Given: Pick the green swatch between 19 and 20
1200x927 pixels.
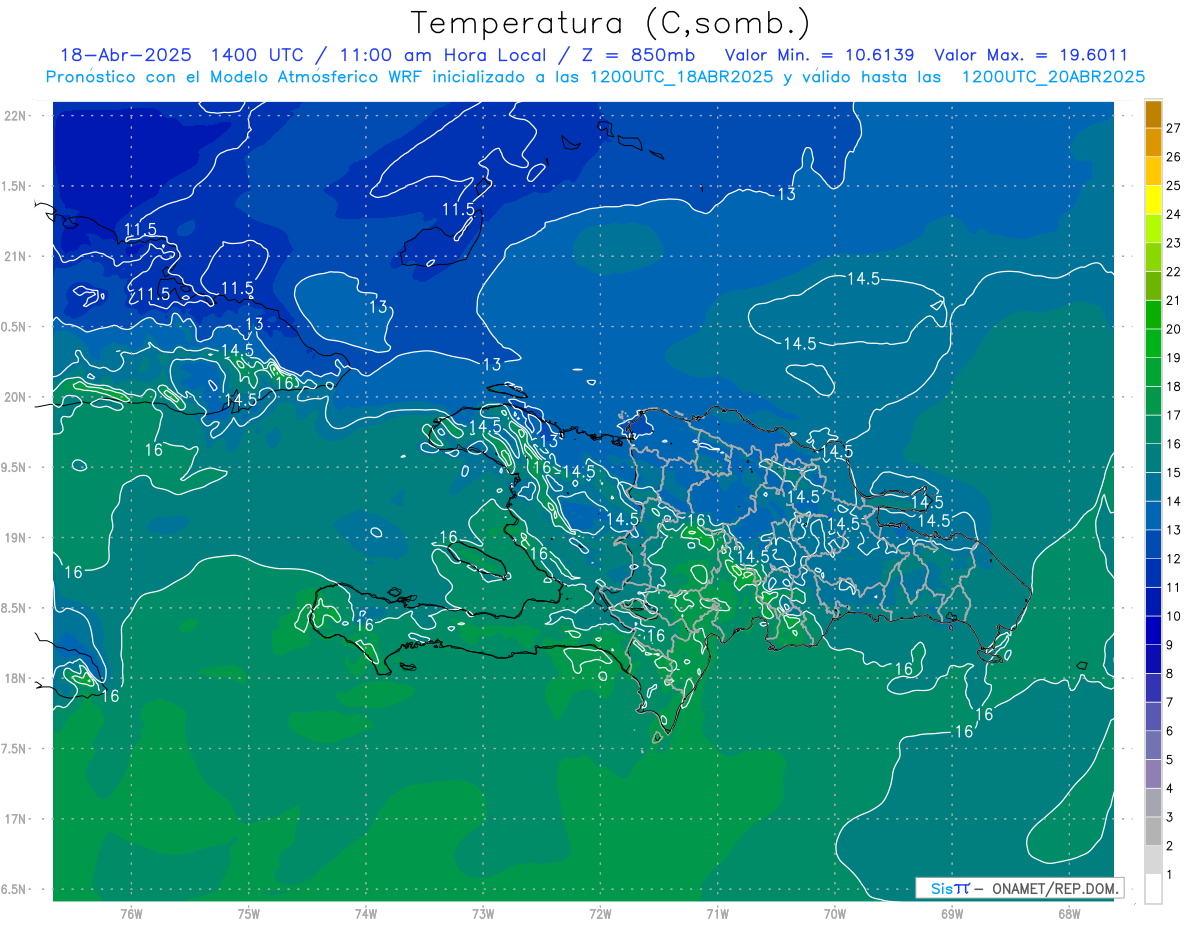Looking at the screenshot, I should click(1153, 344).
